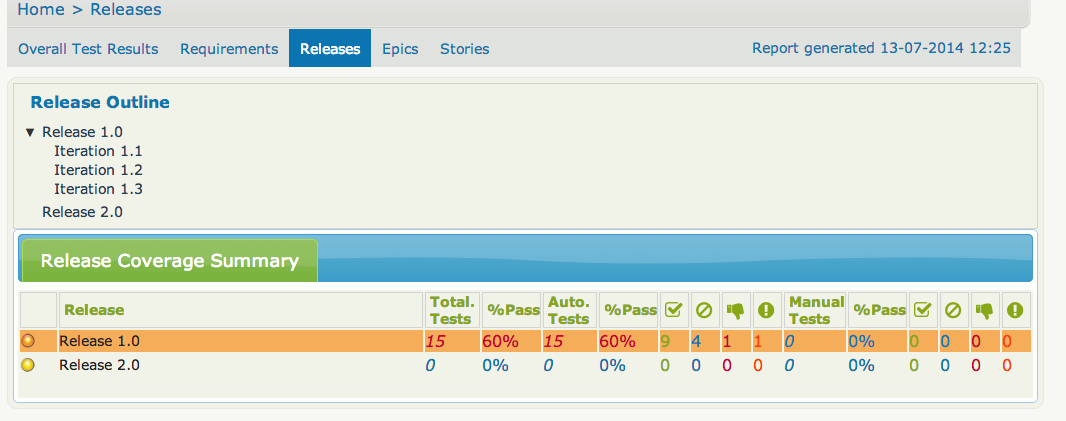Click the orange status circle for Release 1.0

point(28,341)
